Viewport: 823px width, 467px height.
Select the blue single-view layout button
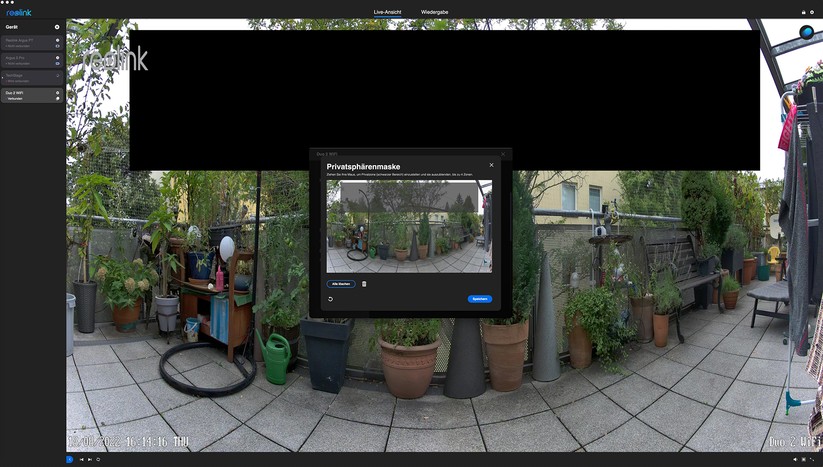(x=70, y=459)
